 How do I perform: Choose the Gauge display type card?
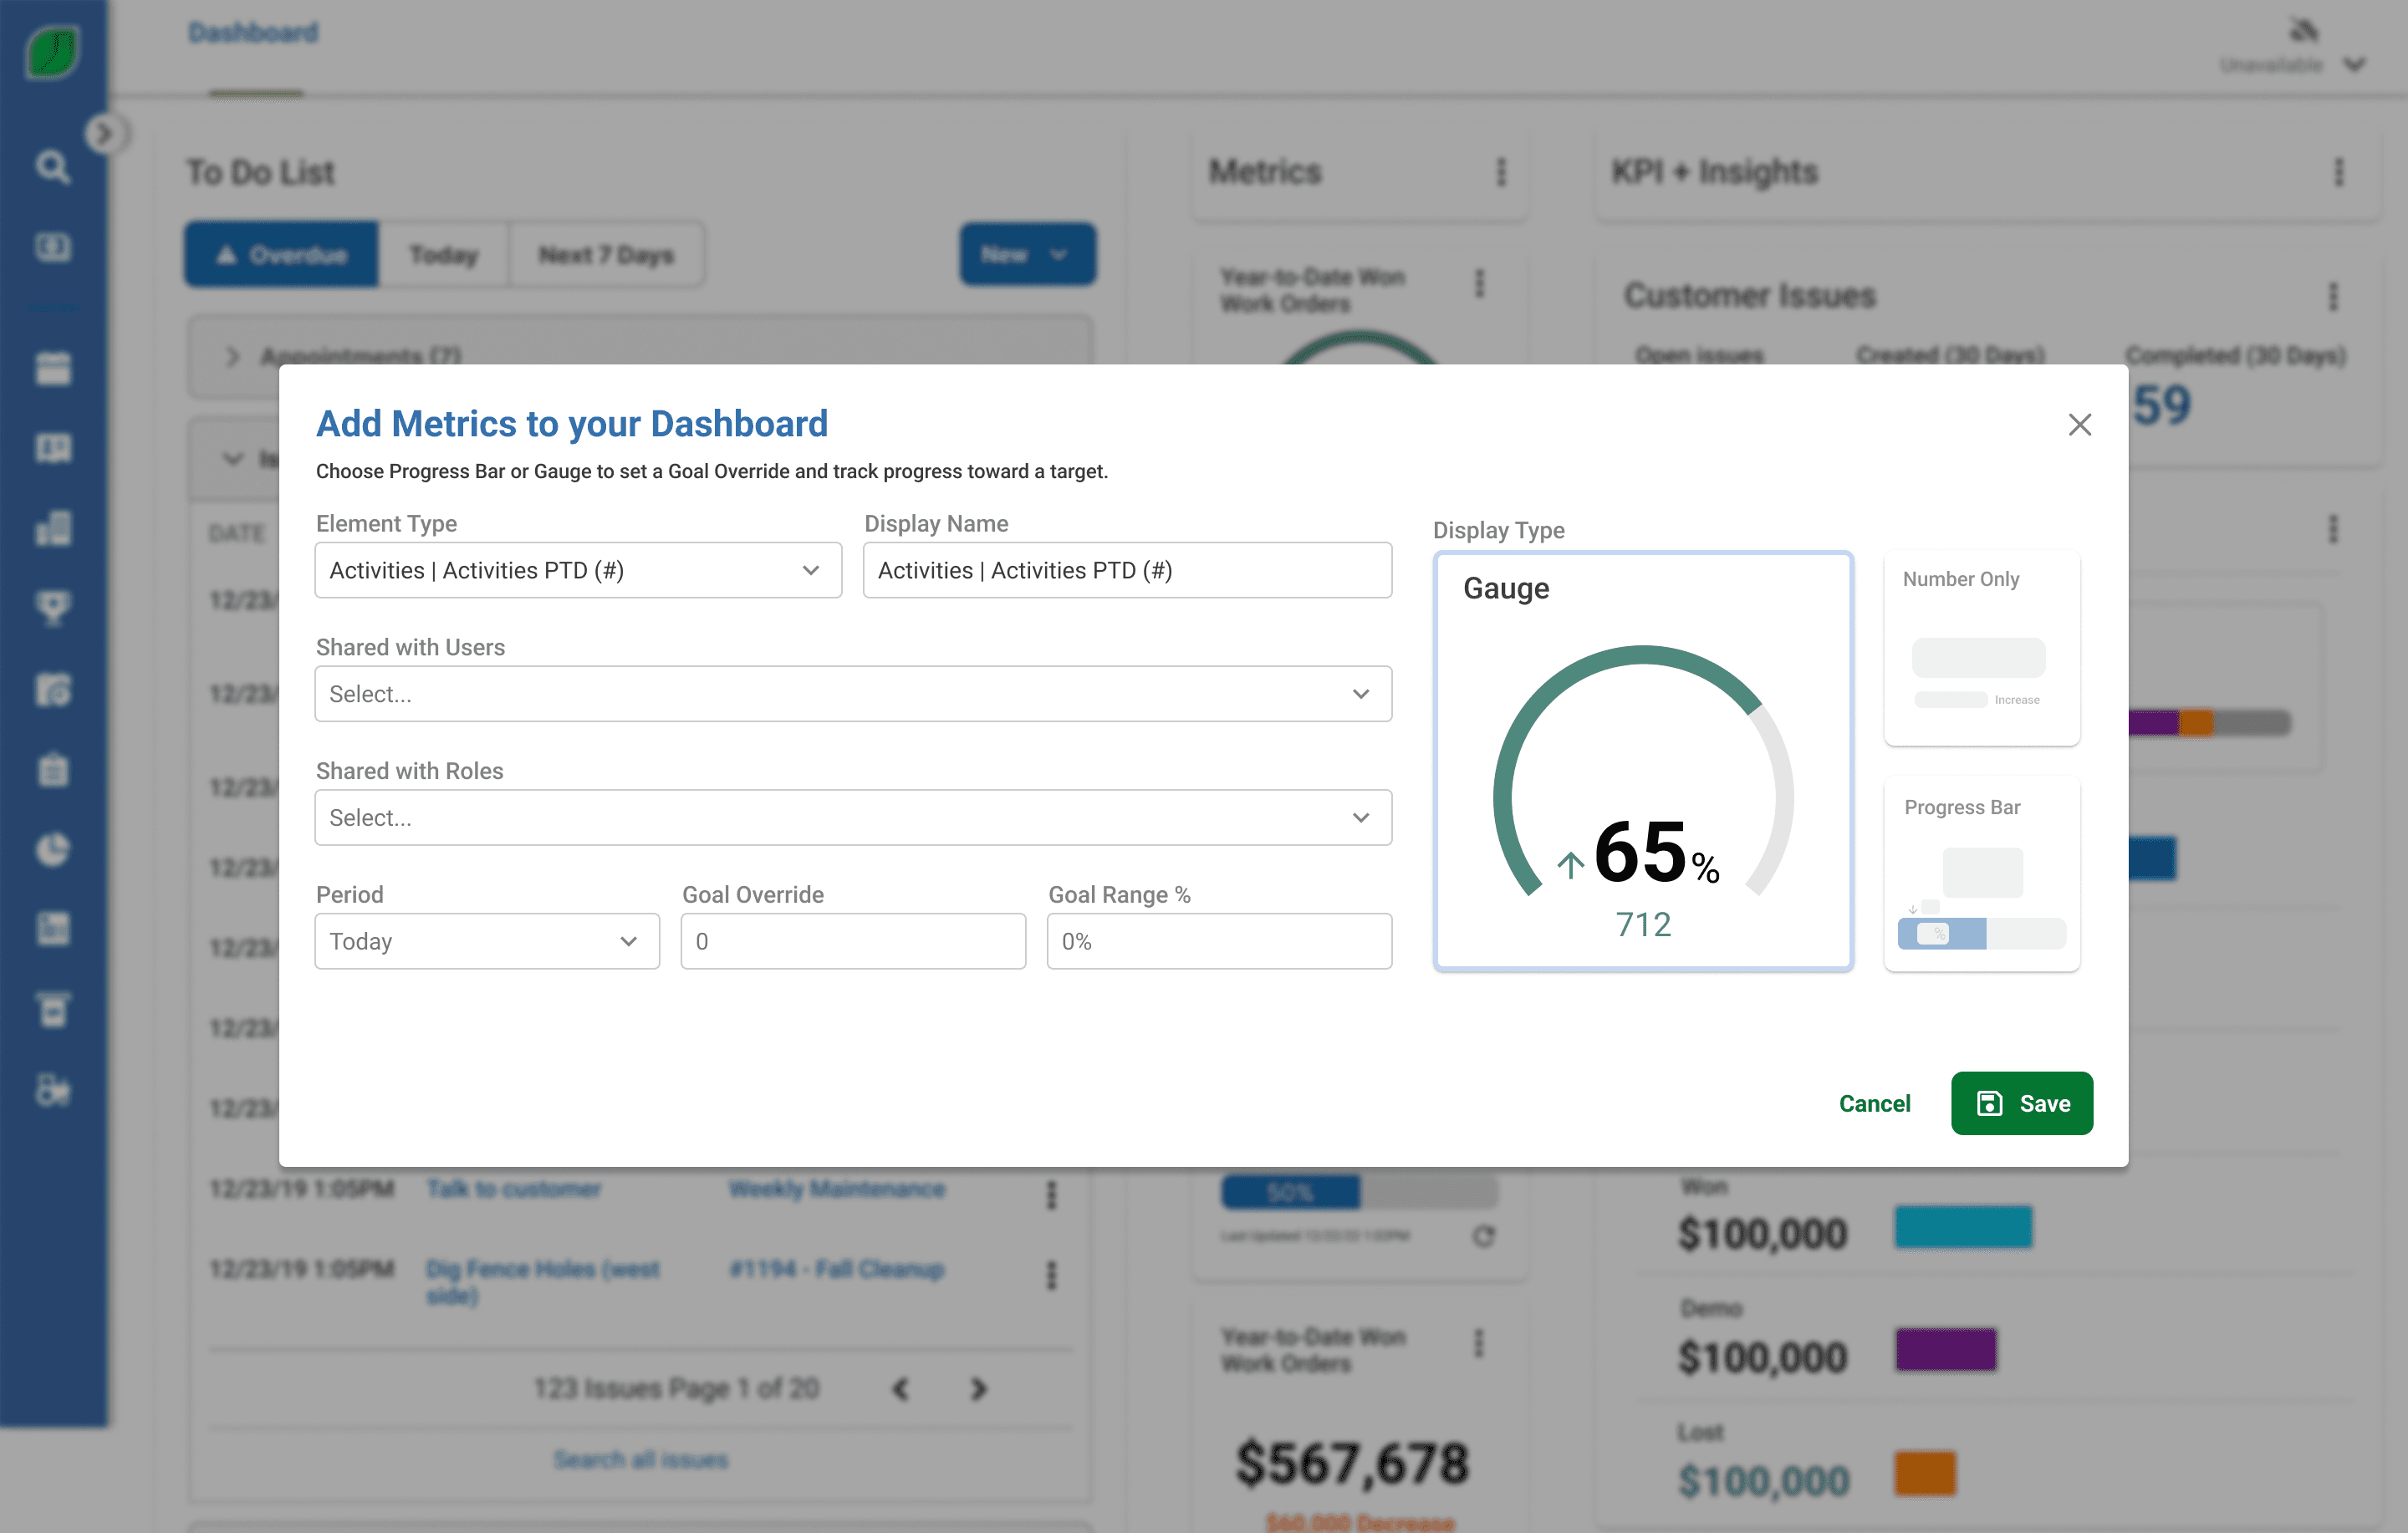[x=1643, y=760]
